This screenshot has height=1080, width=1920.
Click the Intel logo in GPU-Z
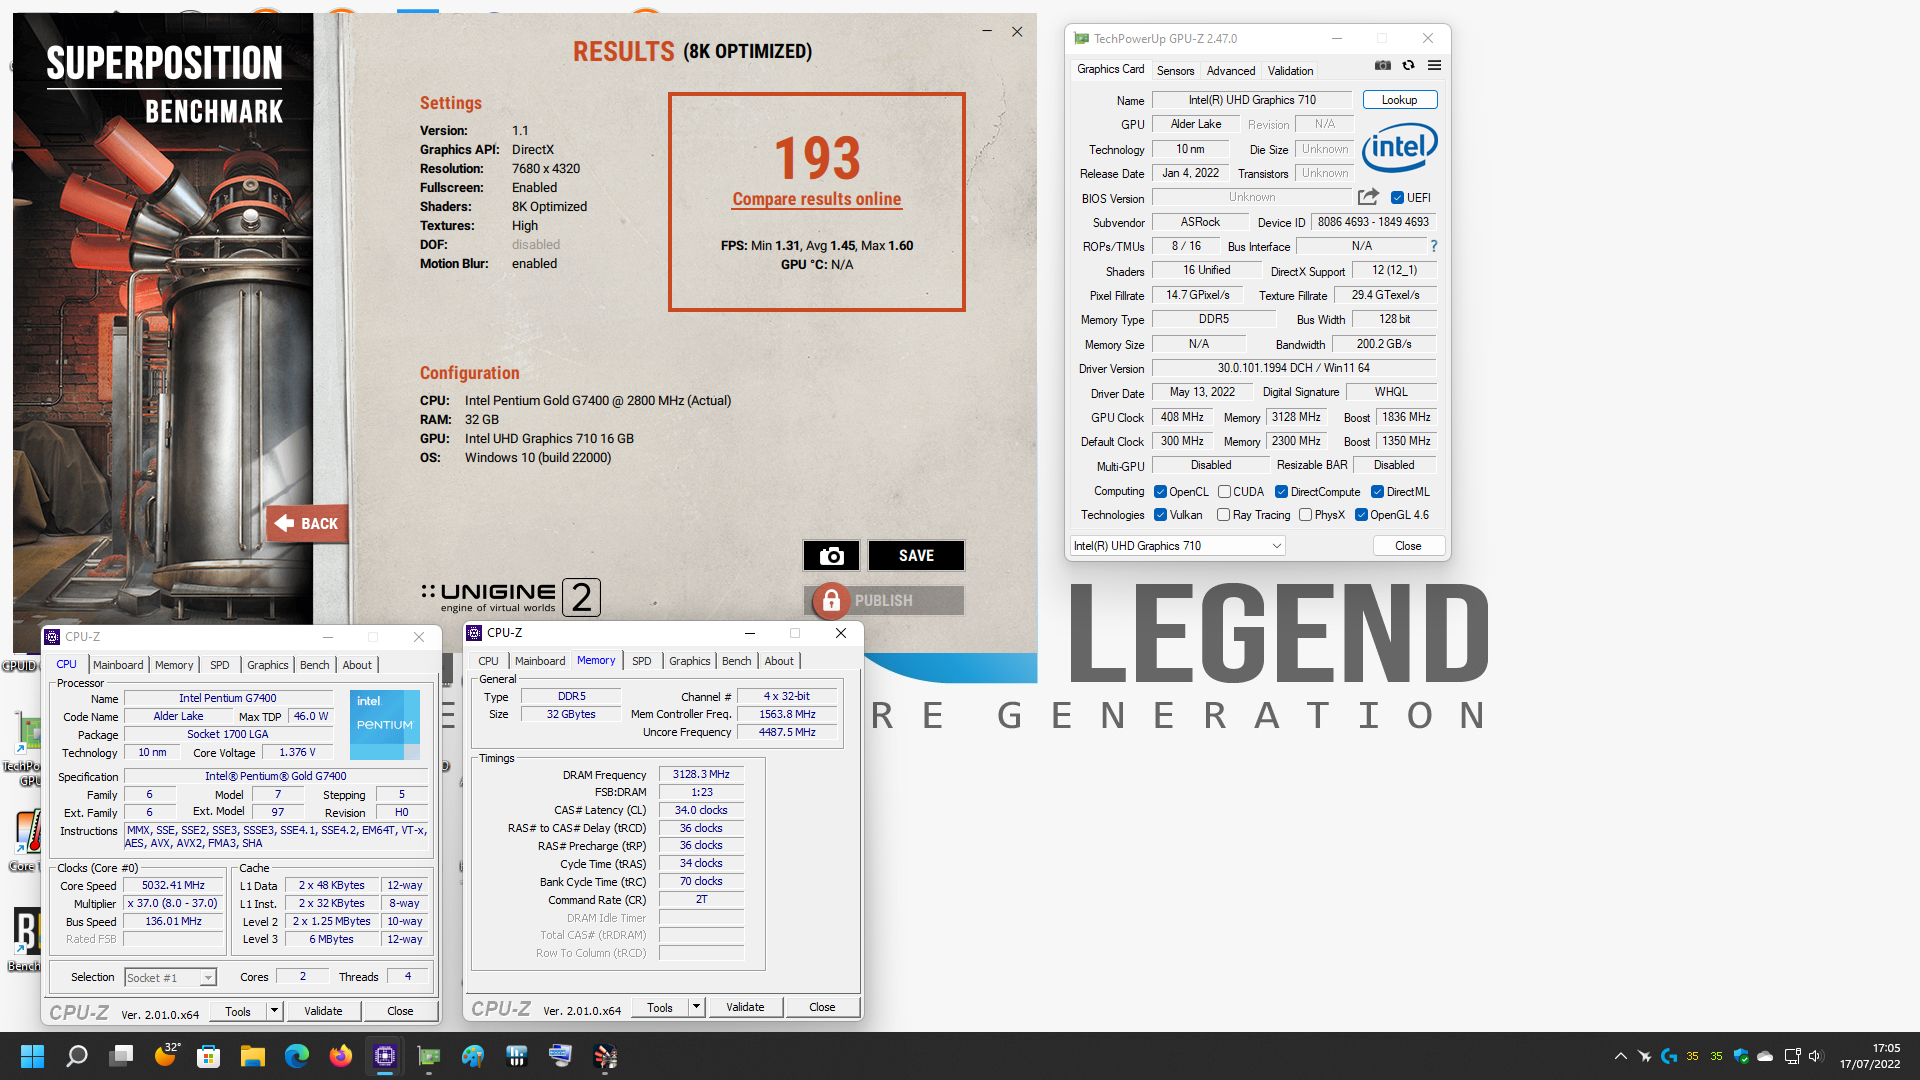1400,148
